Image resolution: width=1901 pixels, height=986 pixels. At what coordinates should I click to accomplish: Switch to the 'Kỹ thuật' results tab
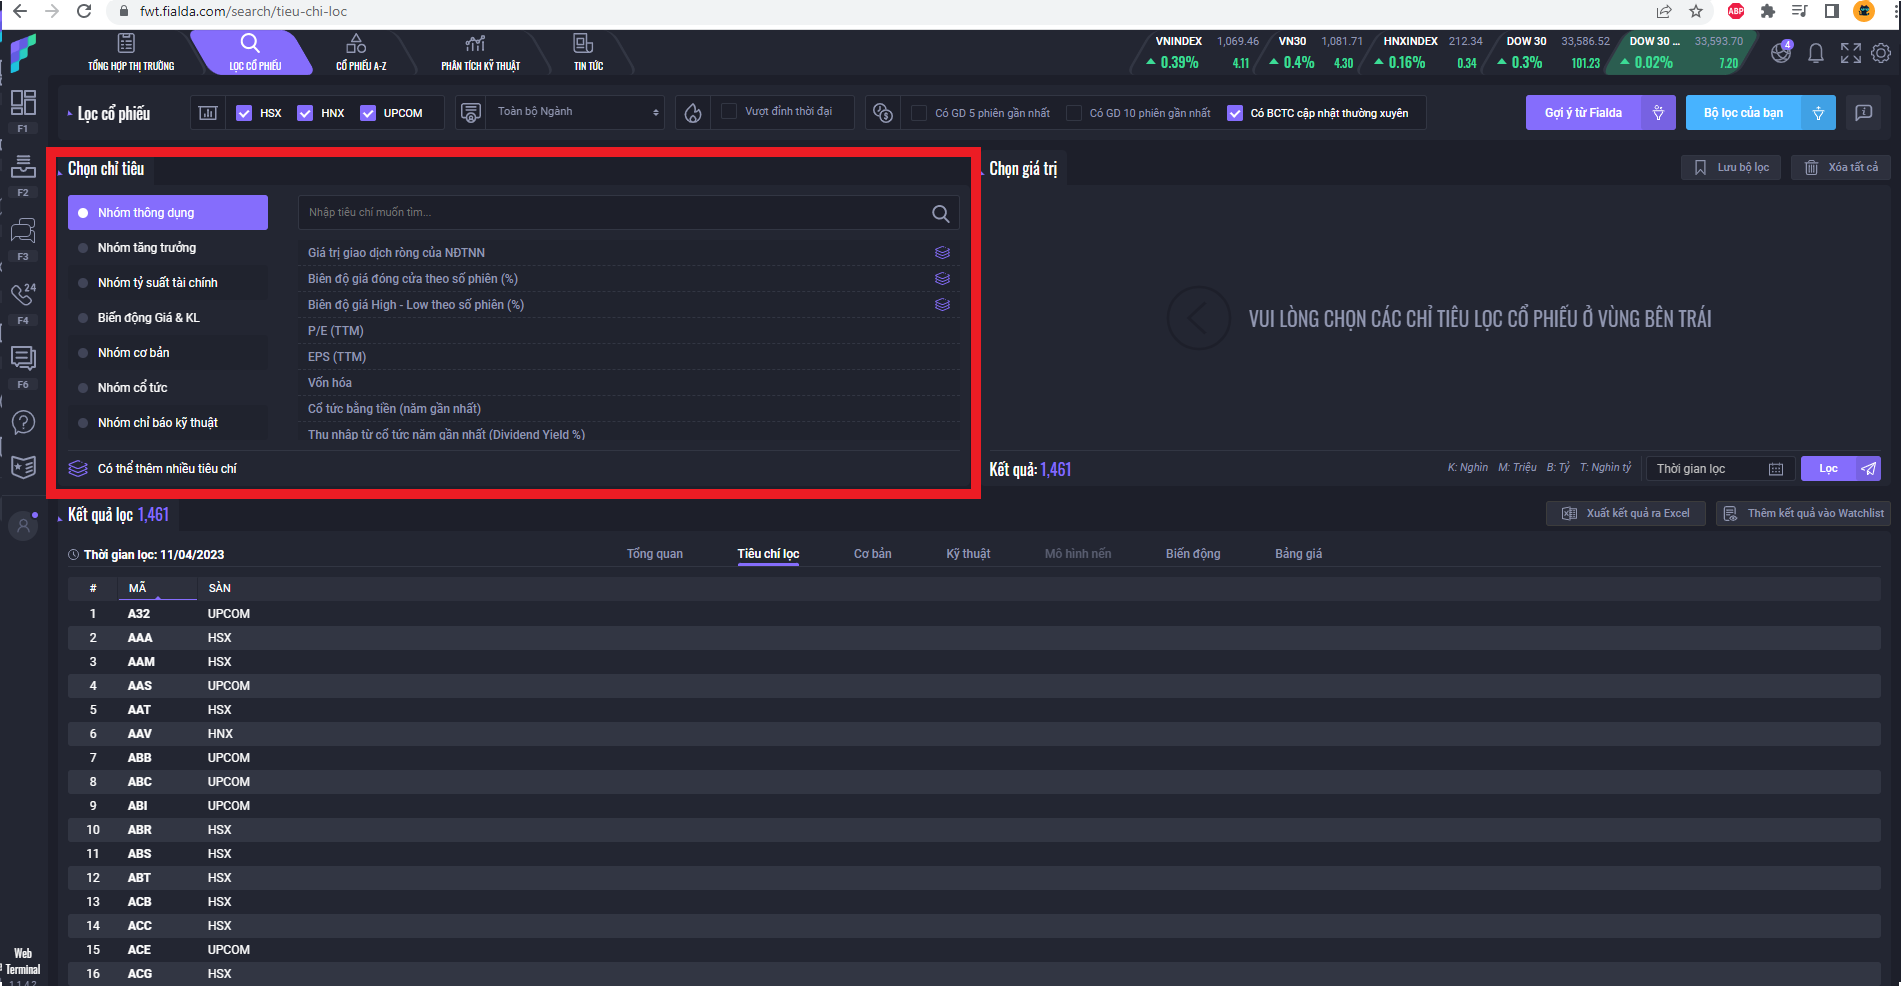(968, 554)
